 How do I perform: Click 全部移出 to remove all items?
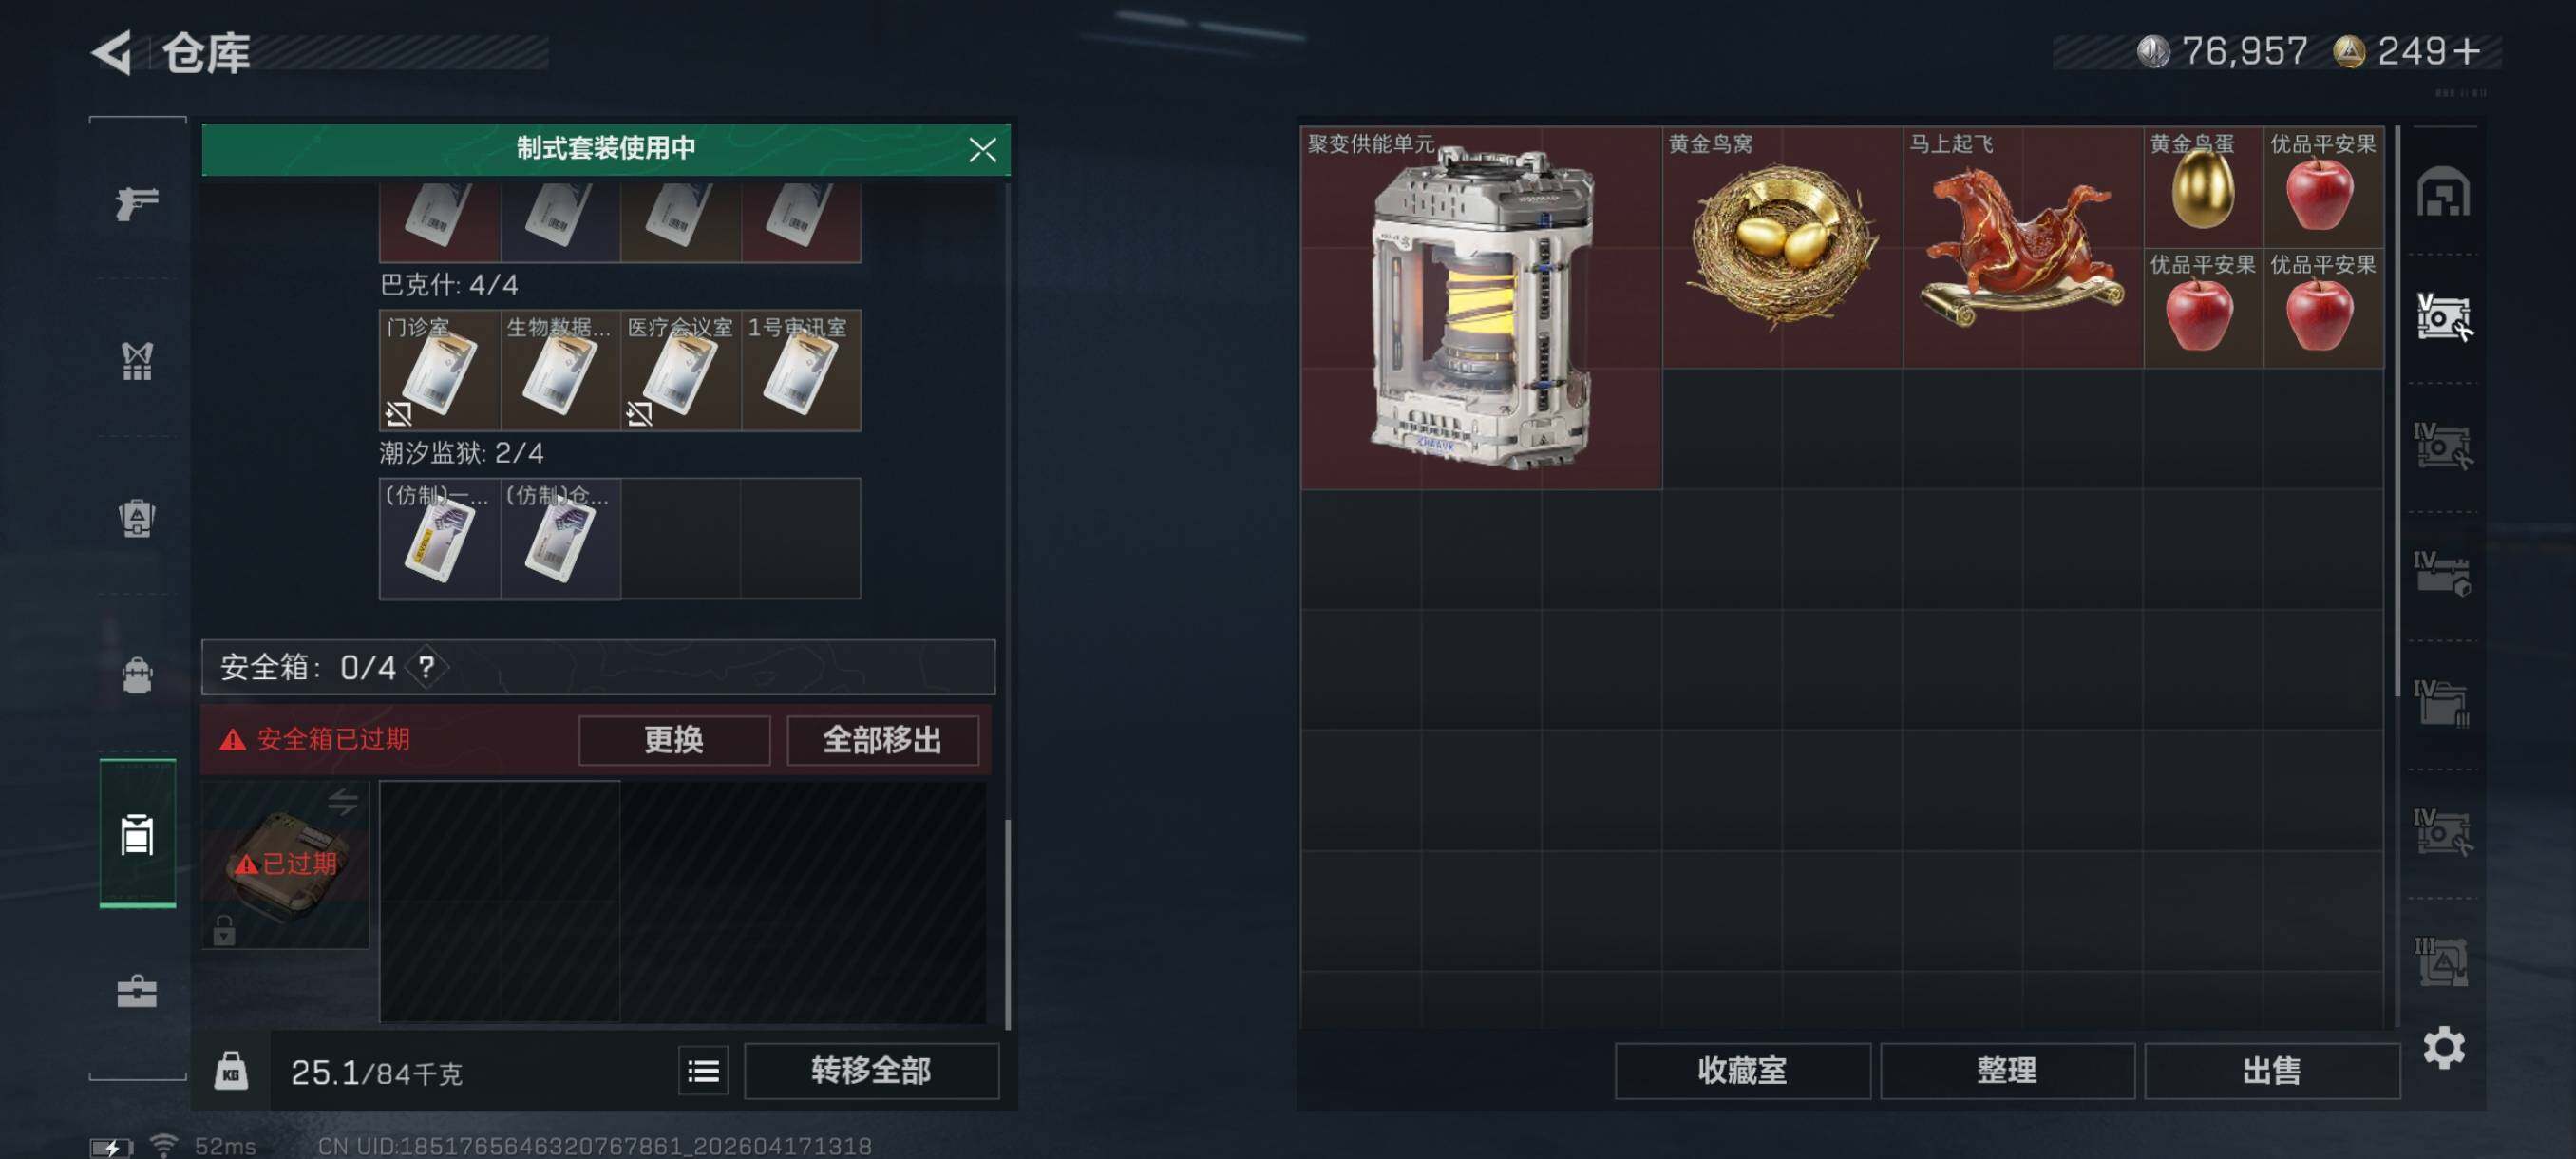click(x=882, y=740)
